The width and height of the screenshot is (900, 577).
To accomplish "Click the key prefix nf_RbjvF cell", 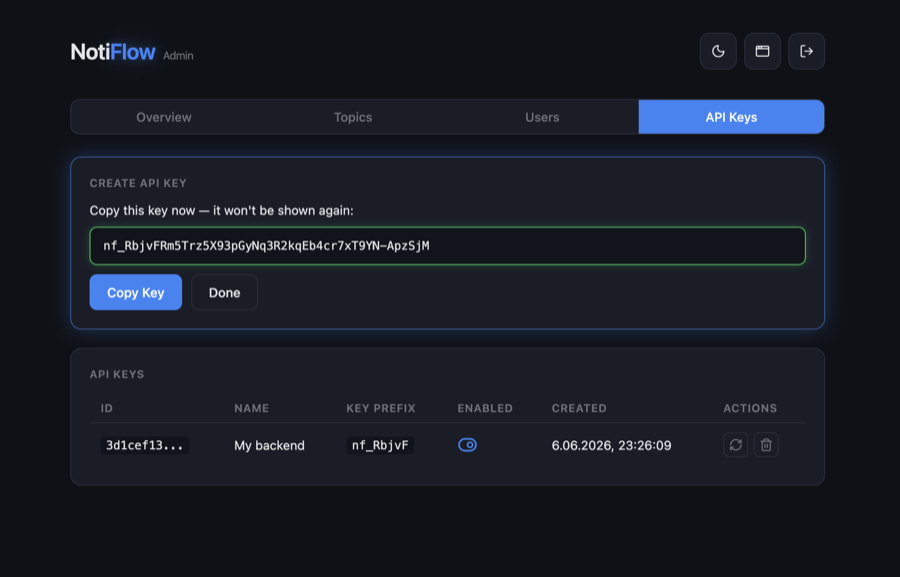I will (380, 446).
